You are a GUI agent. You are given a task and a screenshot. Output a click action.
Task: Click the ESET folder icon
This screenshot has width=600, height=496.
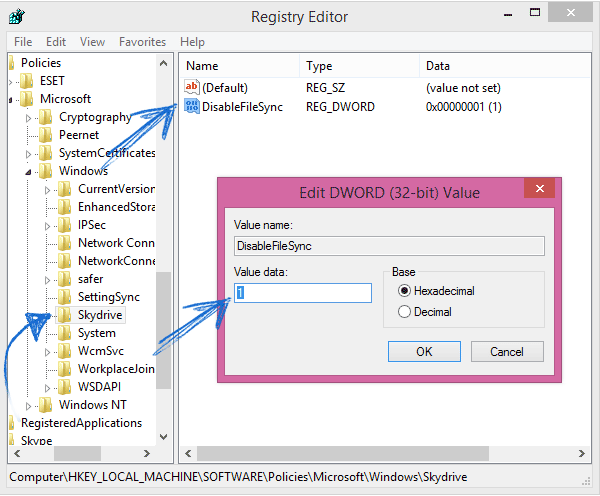27,81
